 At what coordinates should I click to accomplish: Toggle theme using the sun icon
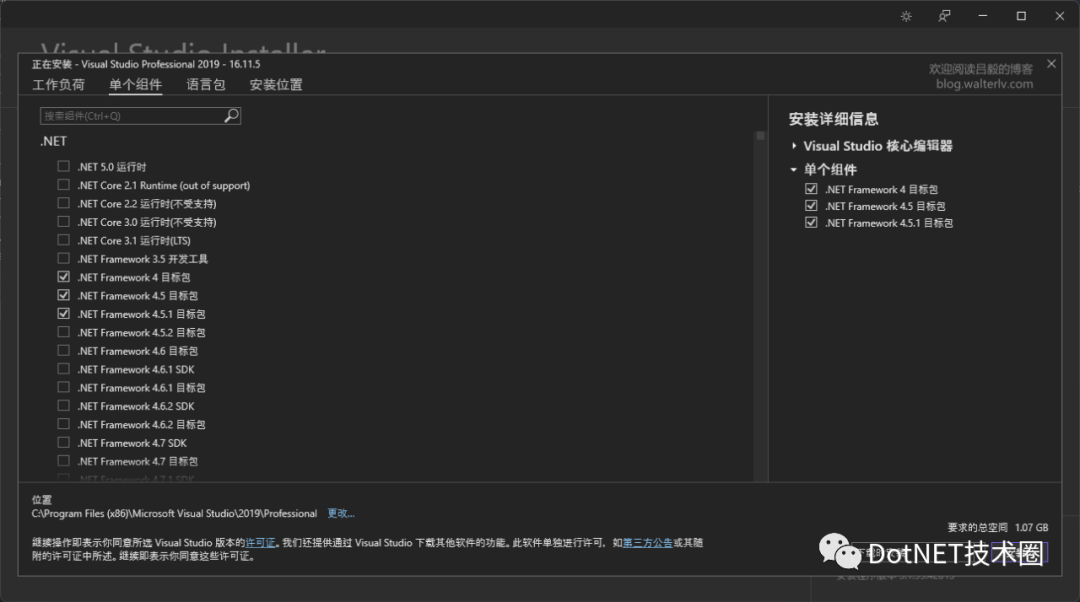coord(906,16)
